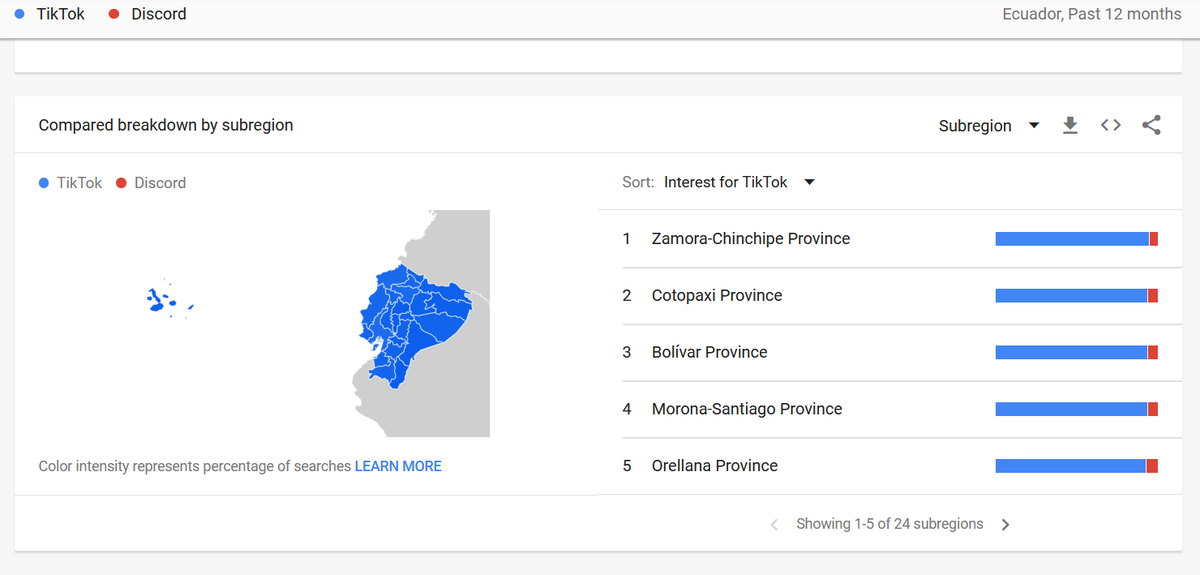Open the Subregion dropdown
This screenshot has height=575, width=1200.
click(x=989, y=126)
